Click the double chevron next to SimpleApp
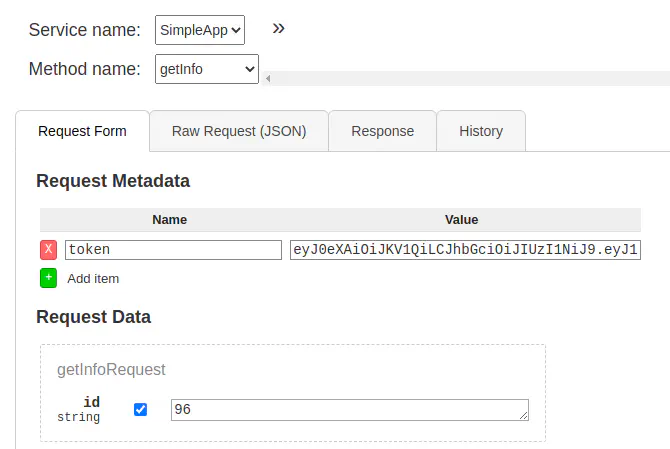This screenshot has height=449, width=670. [279, 28]
